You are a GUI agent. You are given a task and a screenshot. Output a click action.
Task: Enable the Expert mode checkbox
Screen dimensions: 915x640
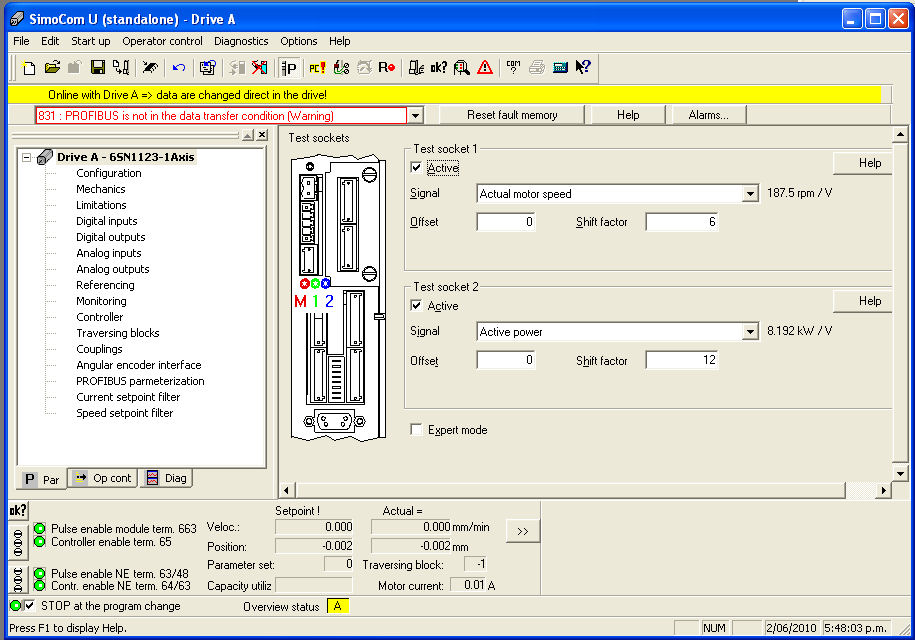(416, 429)
